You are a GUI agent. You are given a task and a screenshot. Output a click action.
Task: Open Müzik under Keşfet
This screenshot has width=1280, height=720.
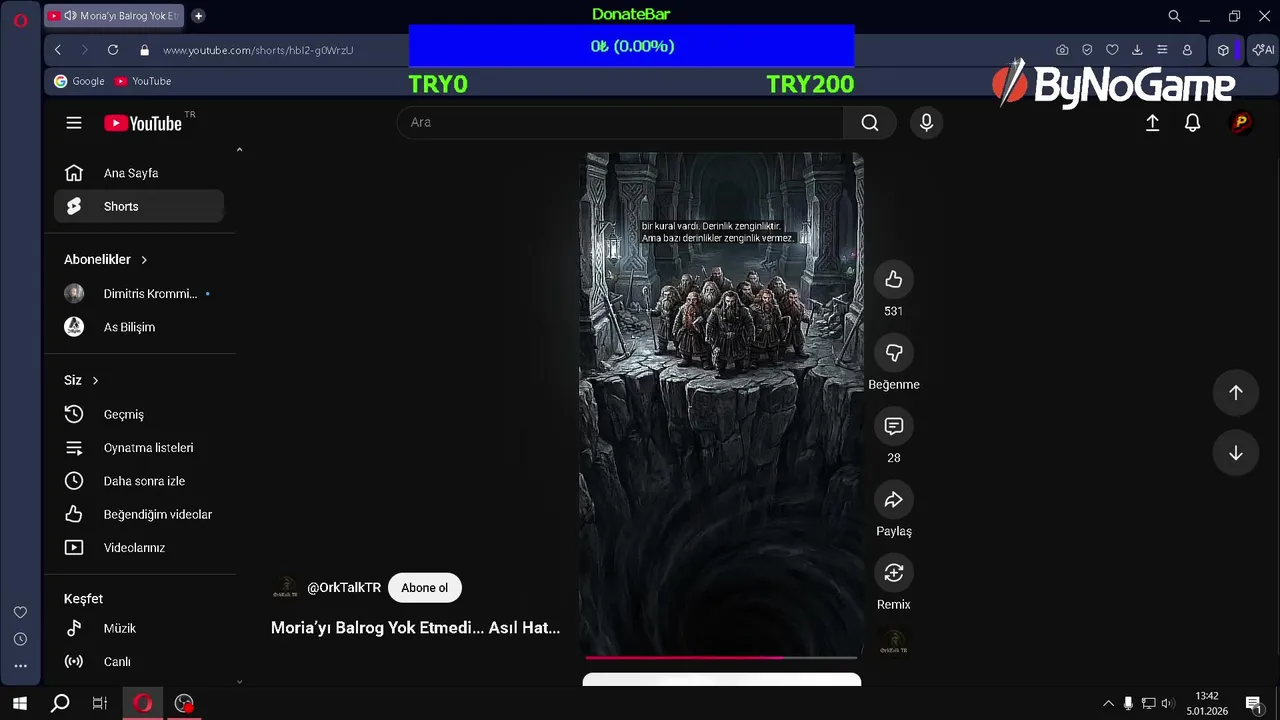pyautogui.click(x=139, y=628)
